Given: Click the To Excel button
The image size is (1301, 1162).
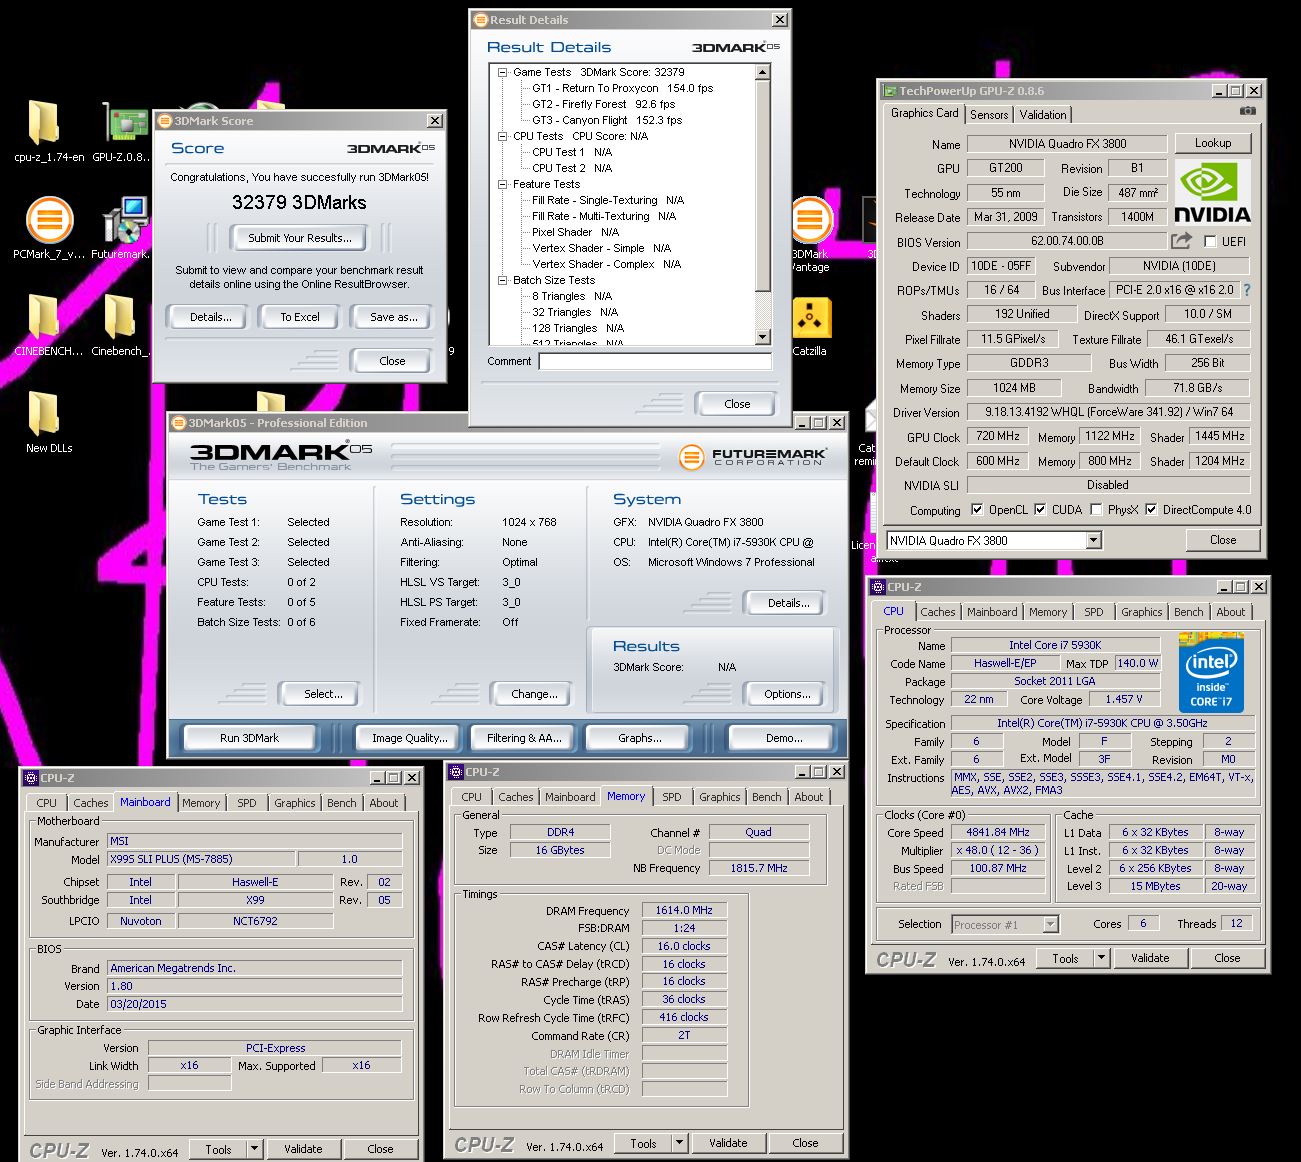Looking at the screenshot, I should pyautogui.click(x=300, y=317).
